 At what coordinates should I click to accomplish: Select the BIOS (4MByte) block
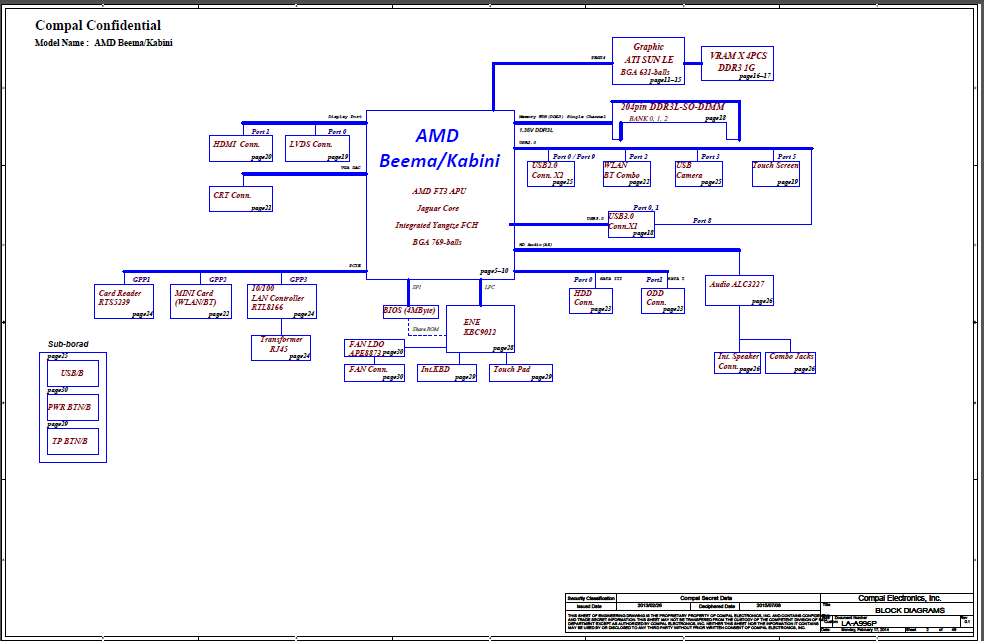click(x=410, y=311)
